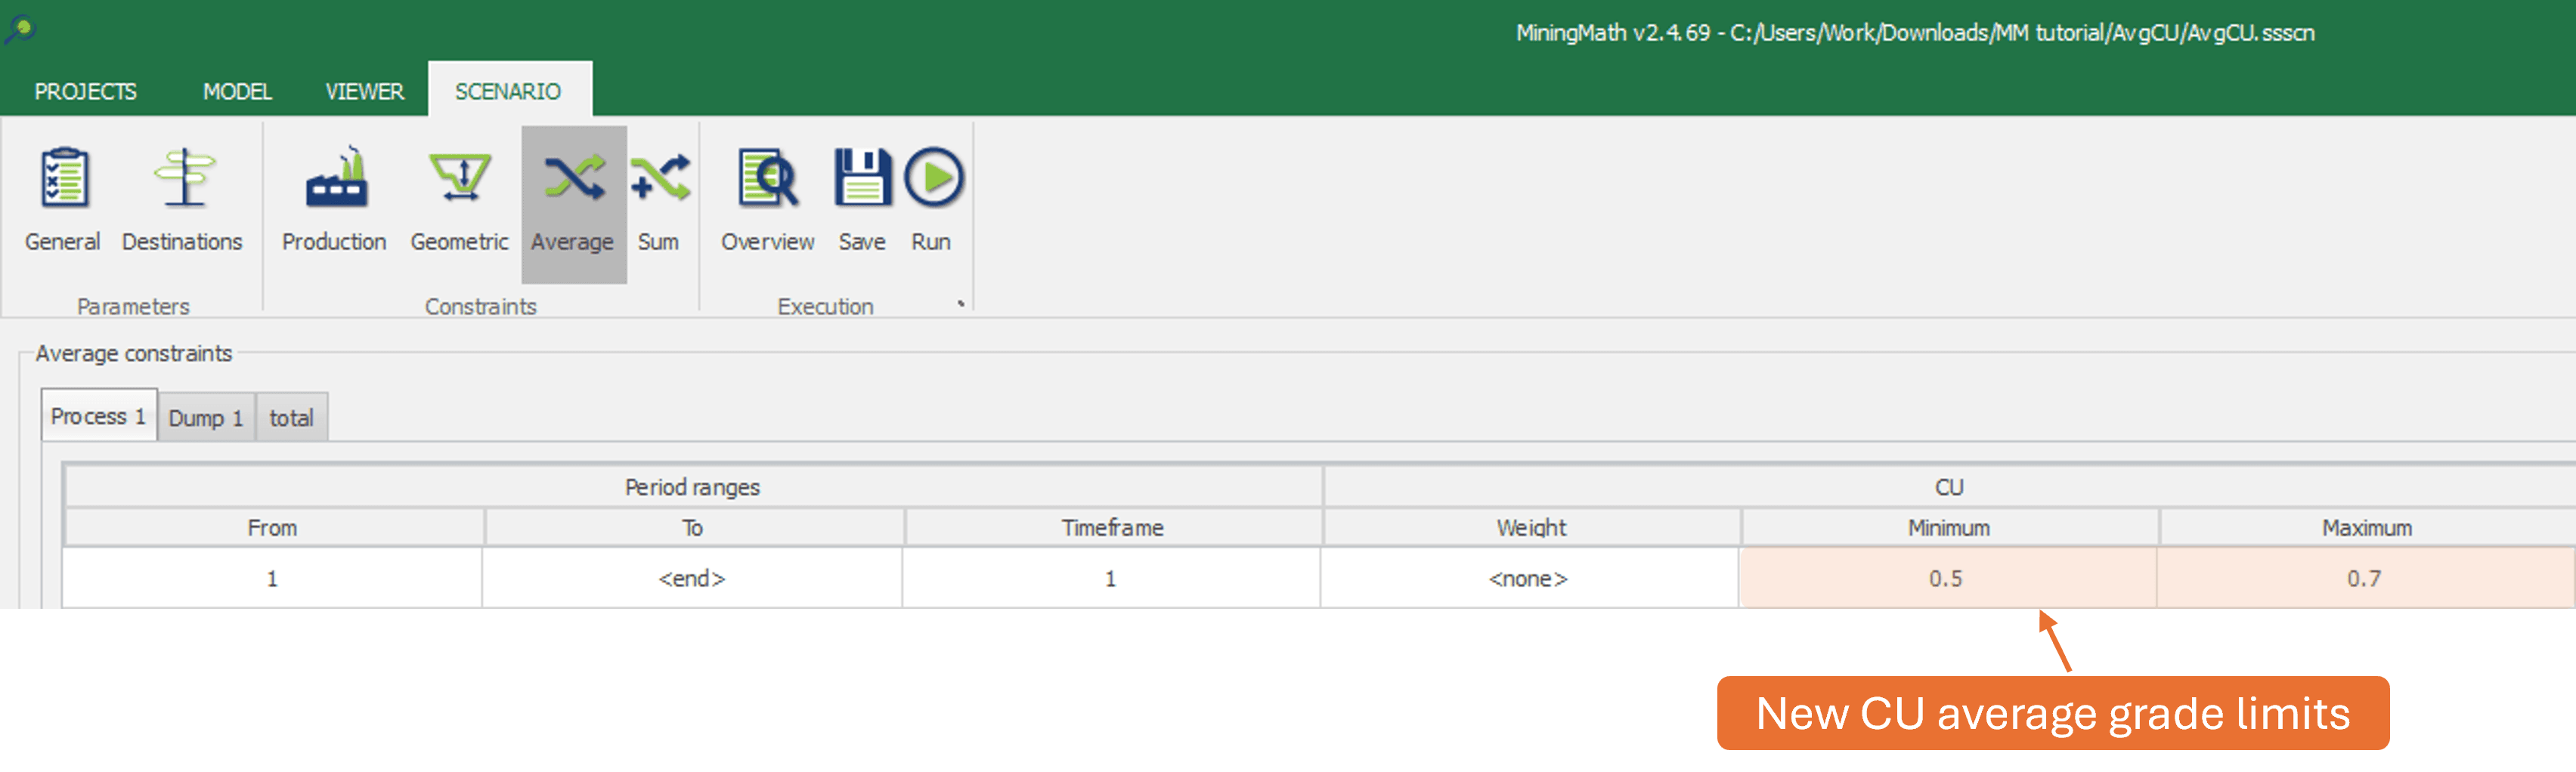Screen dimensions: 2576x772
Task: Select the Average constraints icon
Action: (573, 180)
